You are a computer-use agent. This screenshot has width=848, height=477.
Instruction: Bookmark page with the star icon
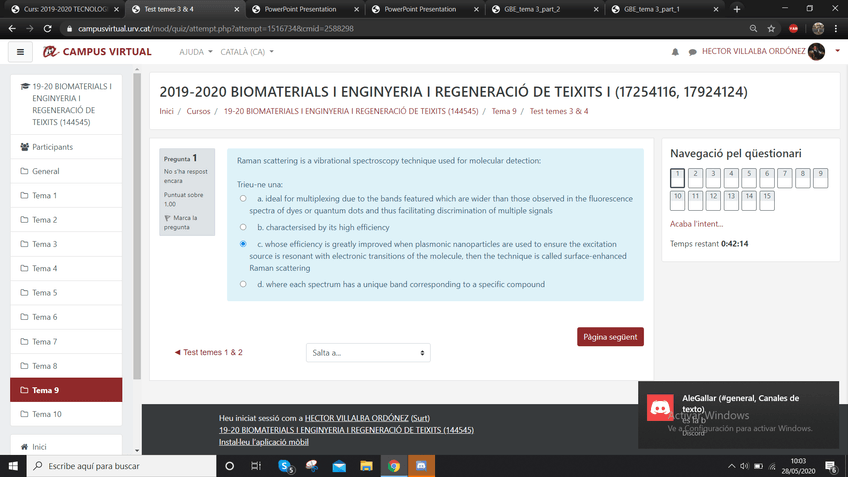tap(771, 29)
